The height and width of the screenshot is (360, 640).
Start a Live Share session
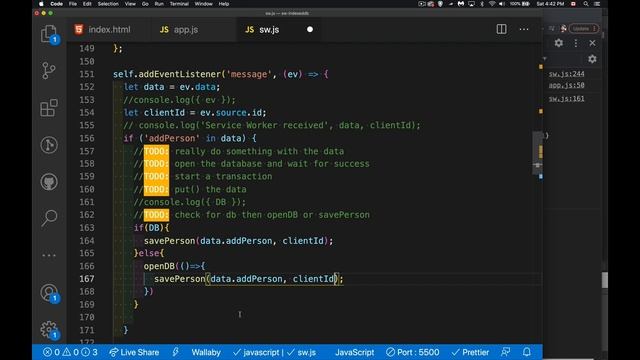pos(134,352)
